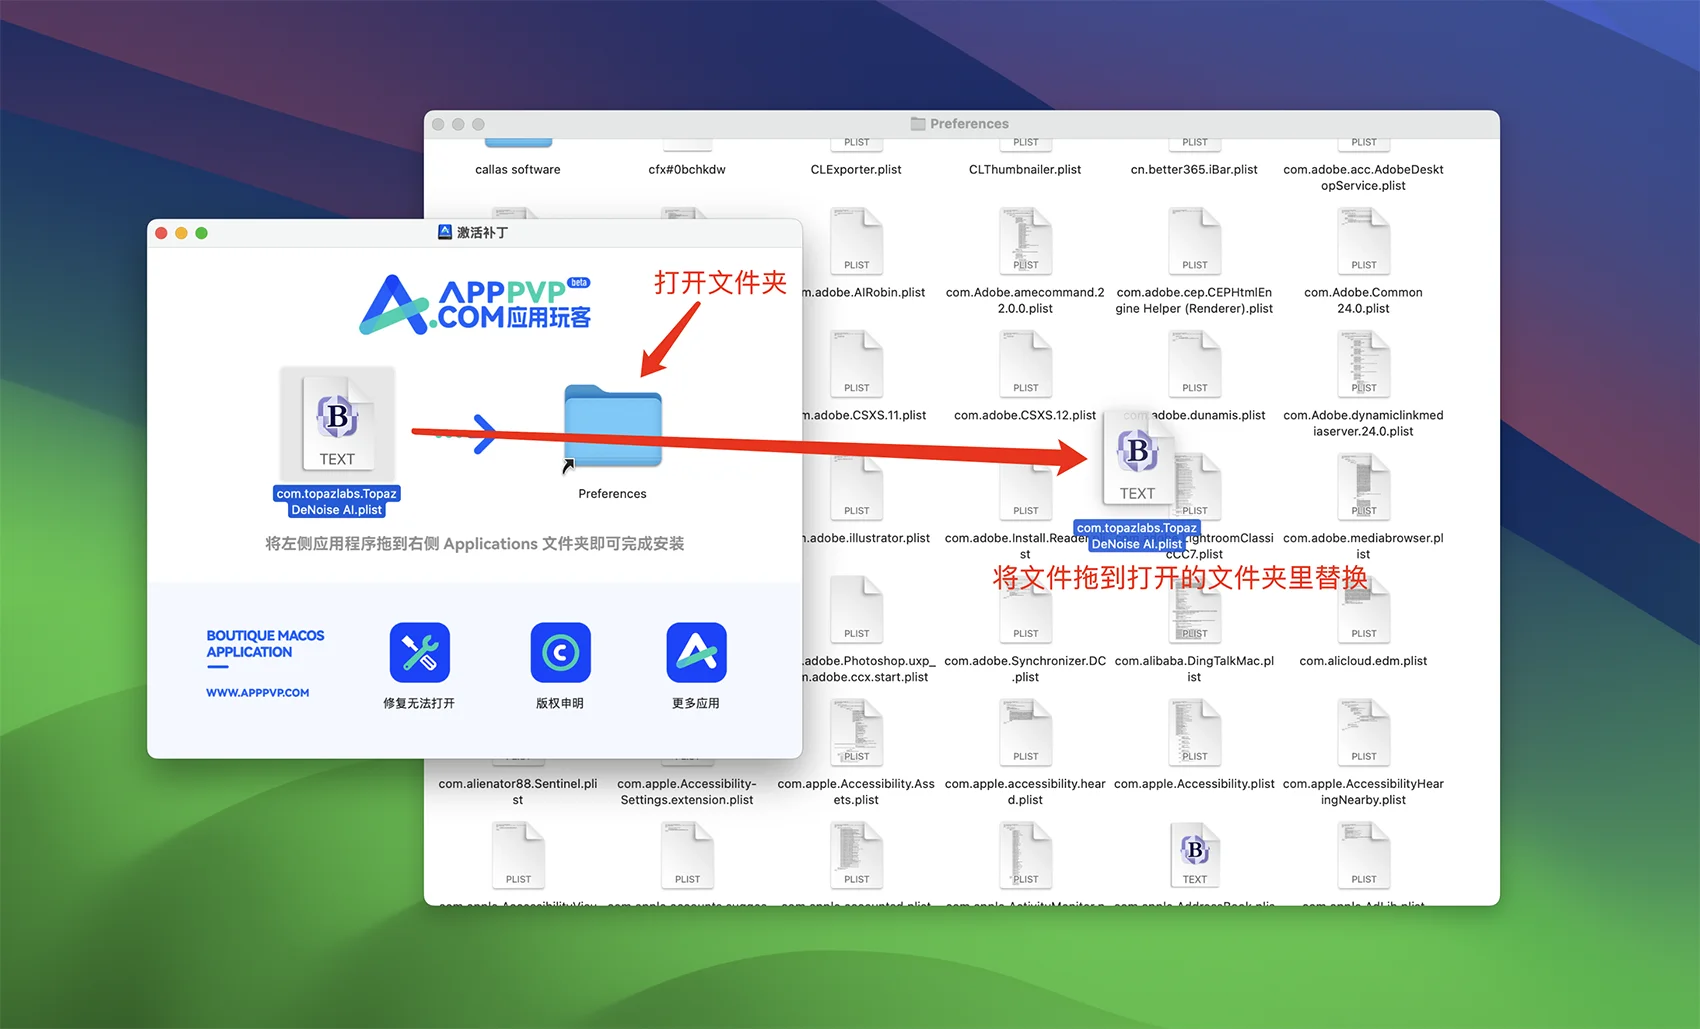This screenshot has height=1029, width=1700.
Task: Click the APPPVP.COM 应用玩客 logo
Action: 475,304
